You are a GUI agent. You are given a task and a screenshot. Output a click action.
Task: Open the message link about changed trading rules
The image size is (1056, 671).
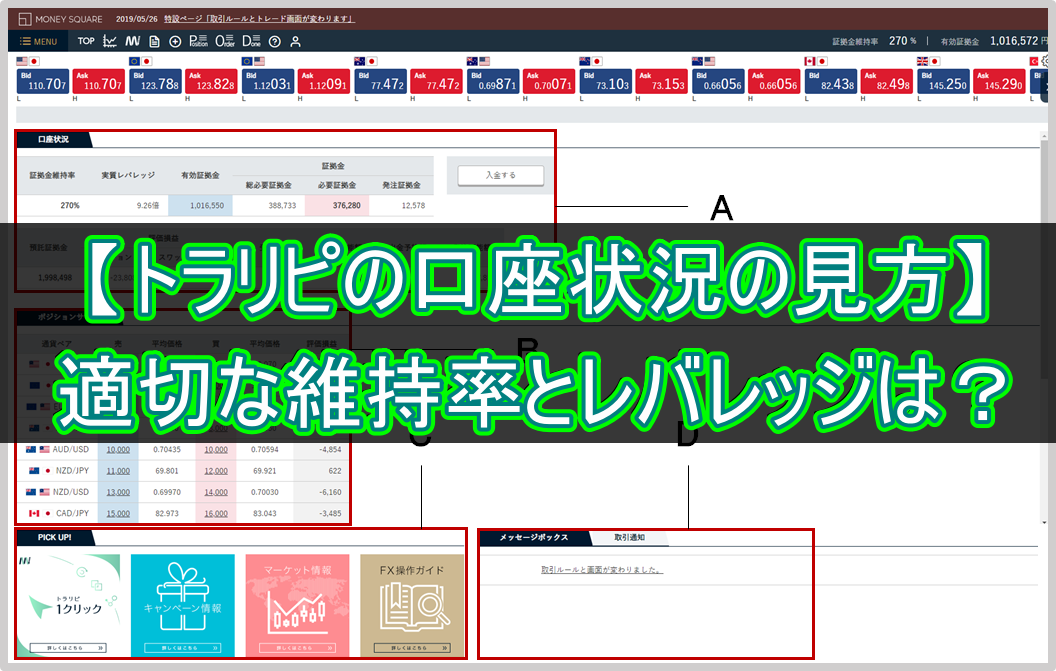click(602, 569)
